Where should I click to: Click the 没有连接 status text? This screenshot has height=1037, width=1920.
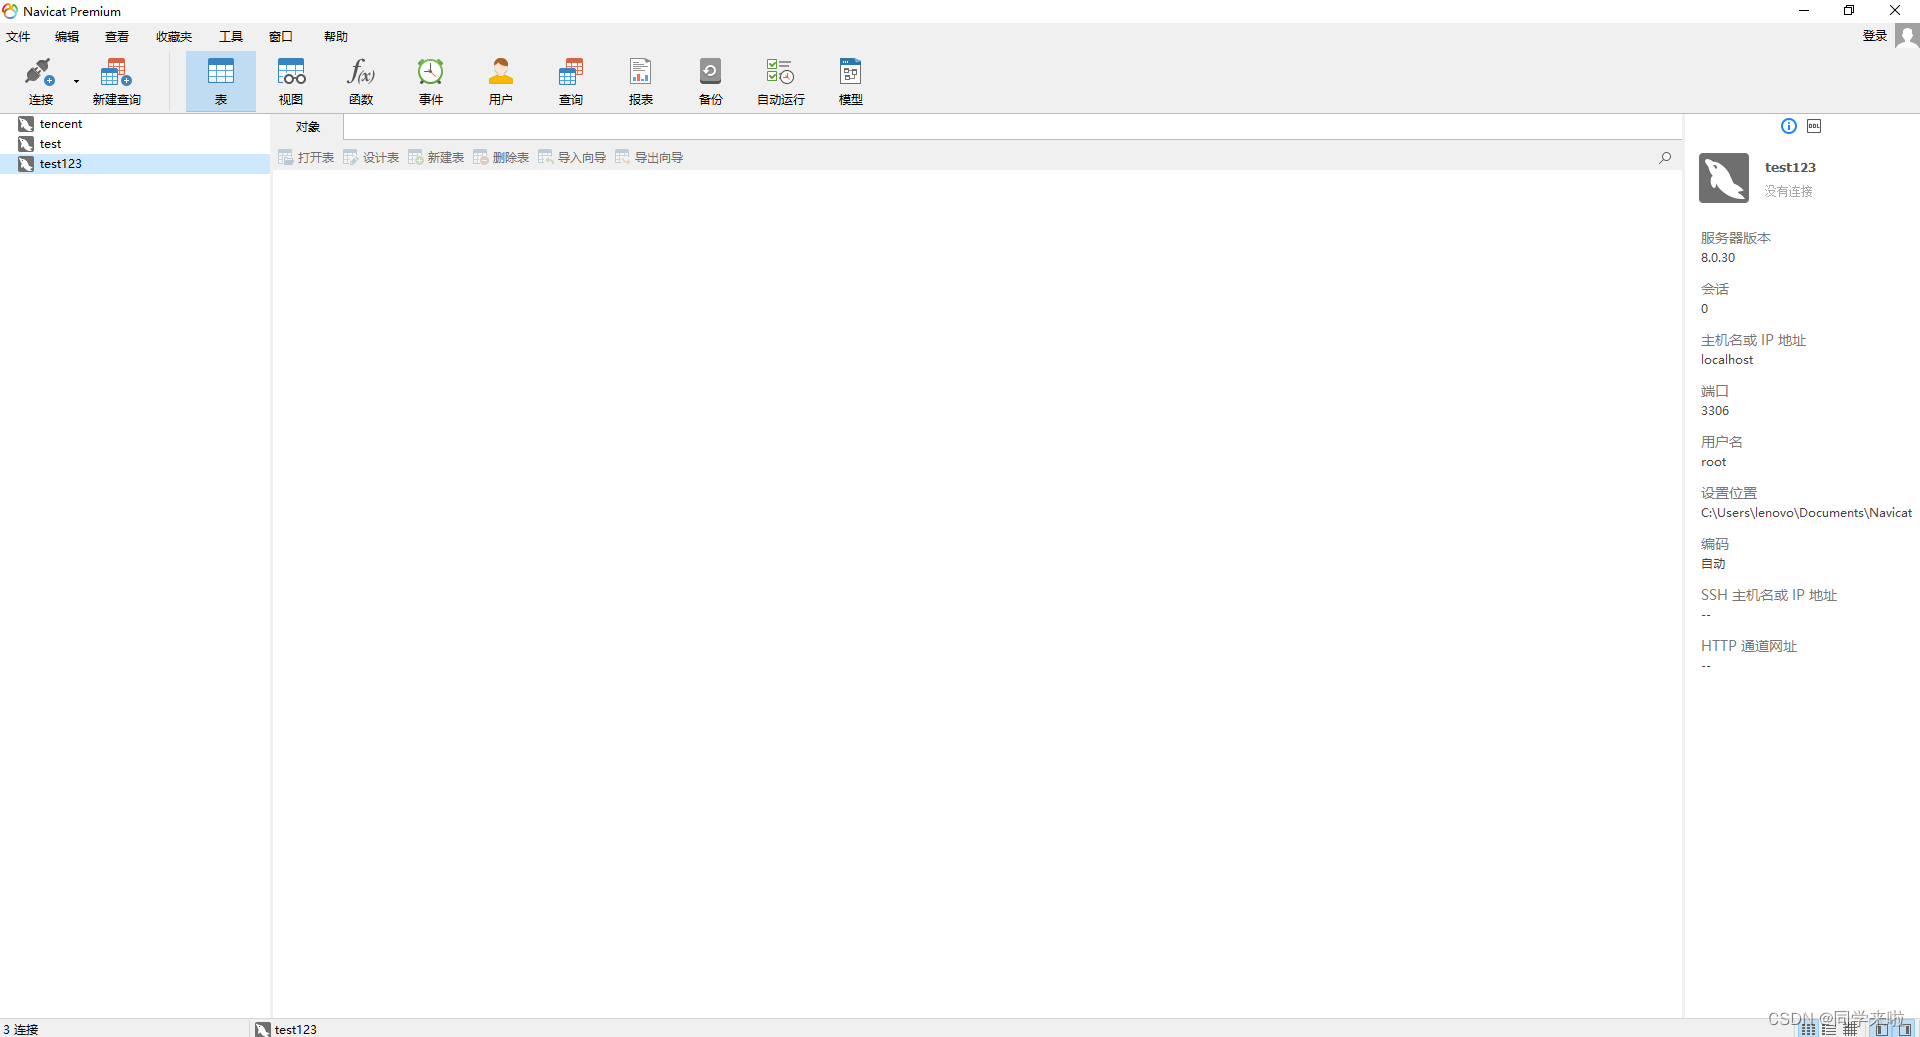coord(1788,191)
